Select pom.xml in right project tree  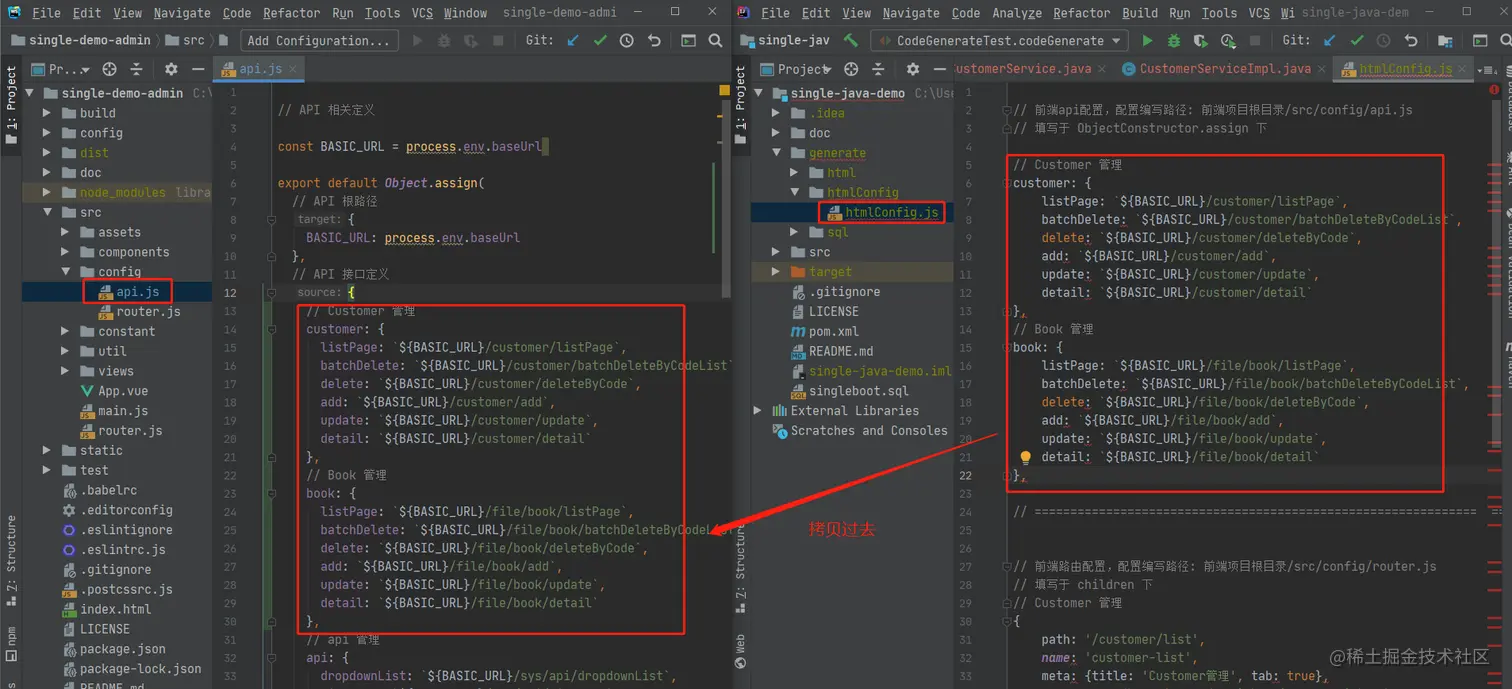(834, 332)
